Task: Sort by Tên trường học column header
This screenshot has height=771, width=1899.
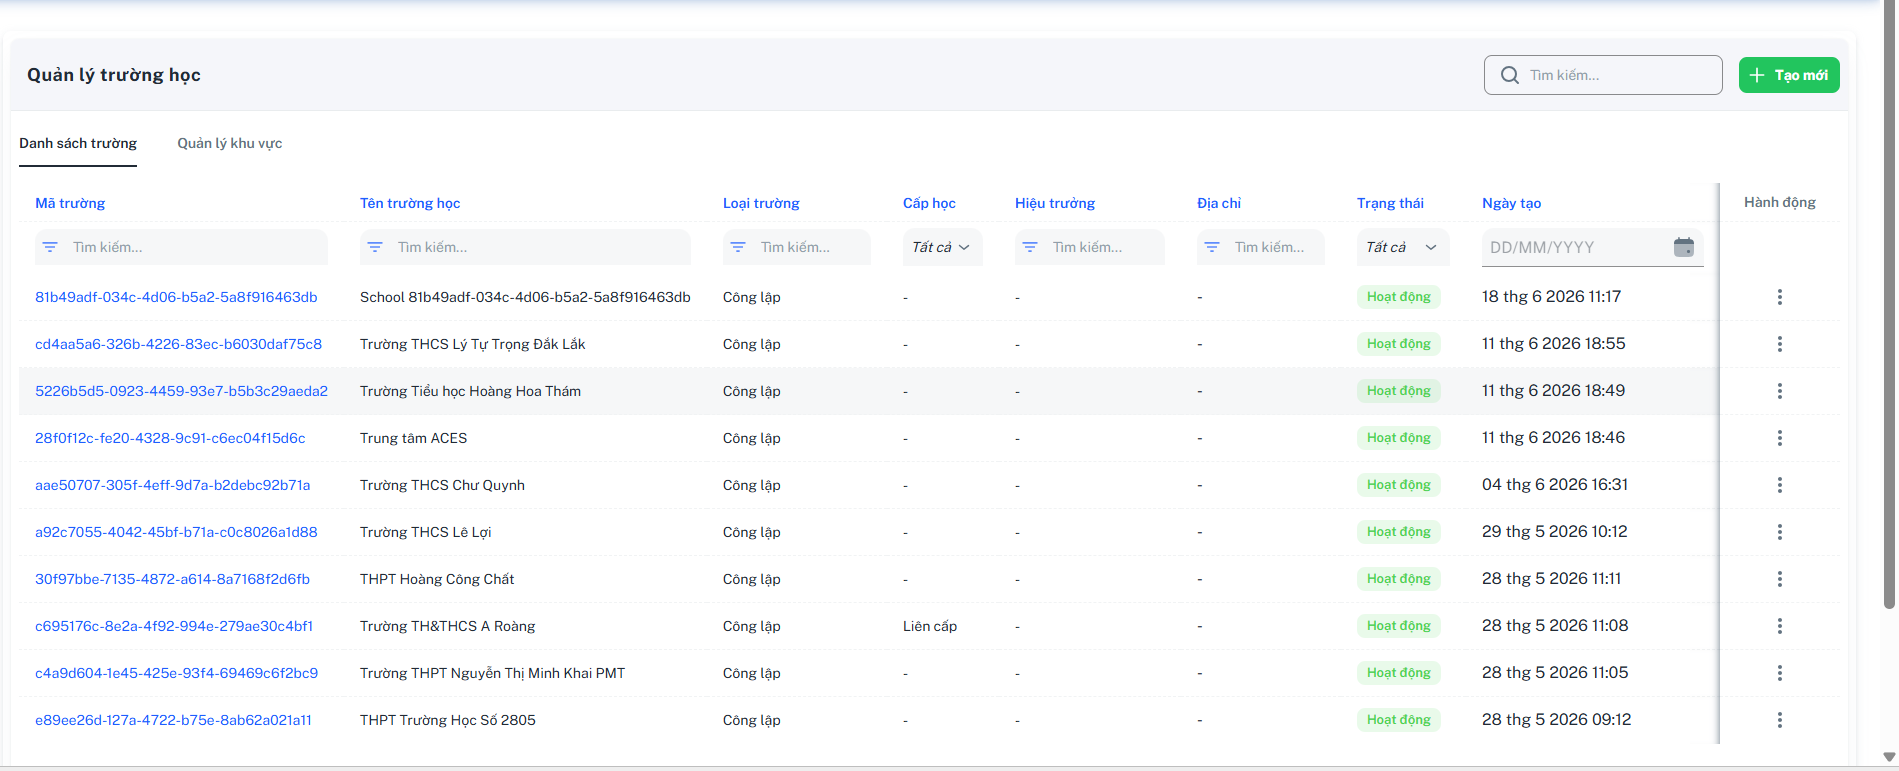Action: (x=410, y=203)
